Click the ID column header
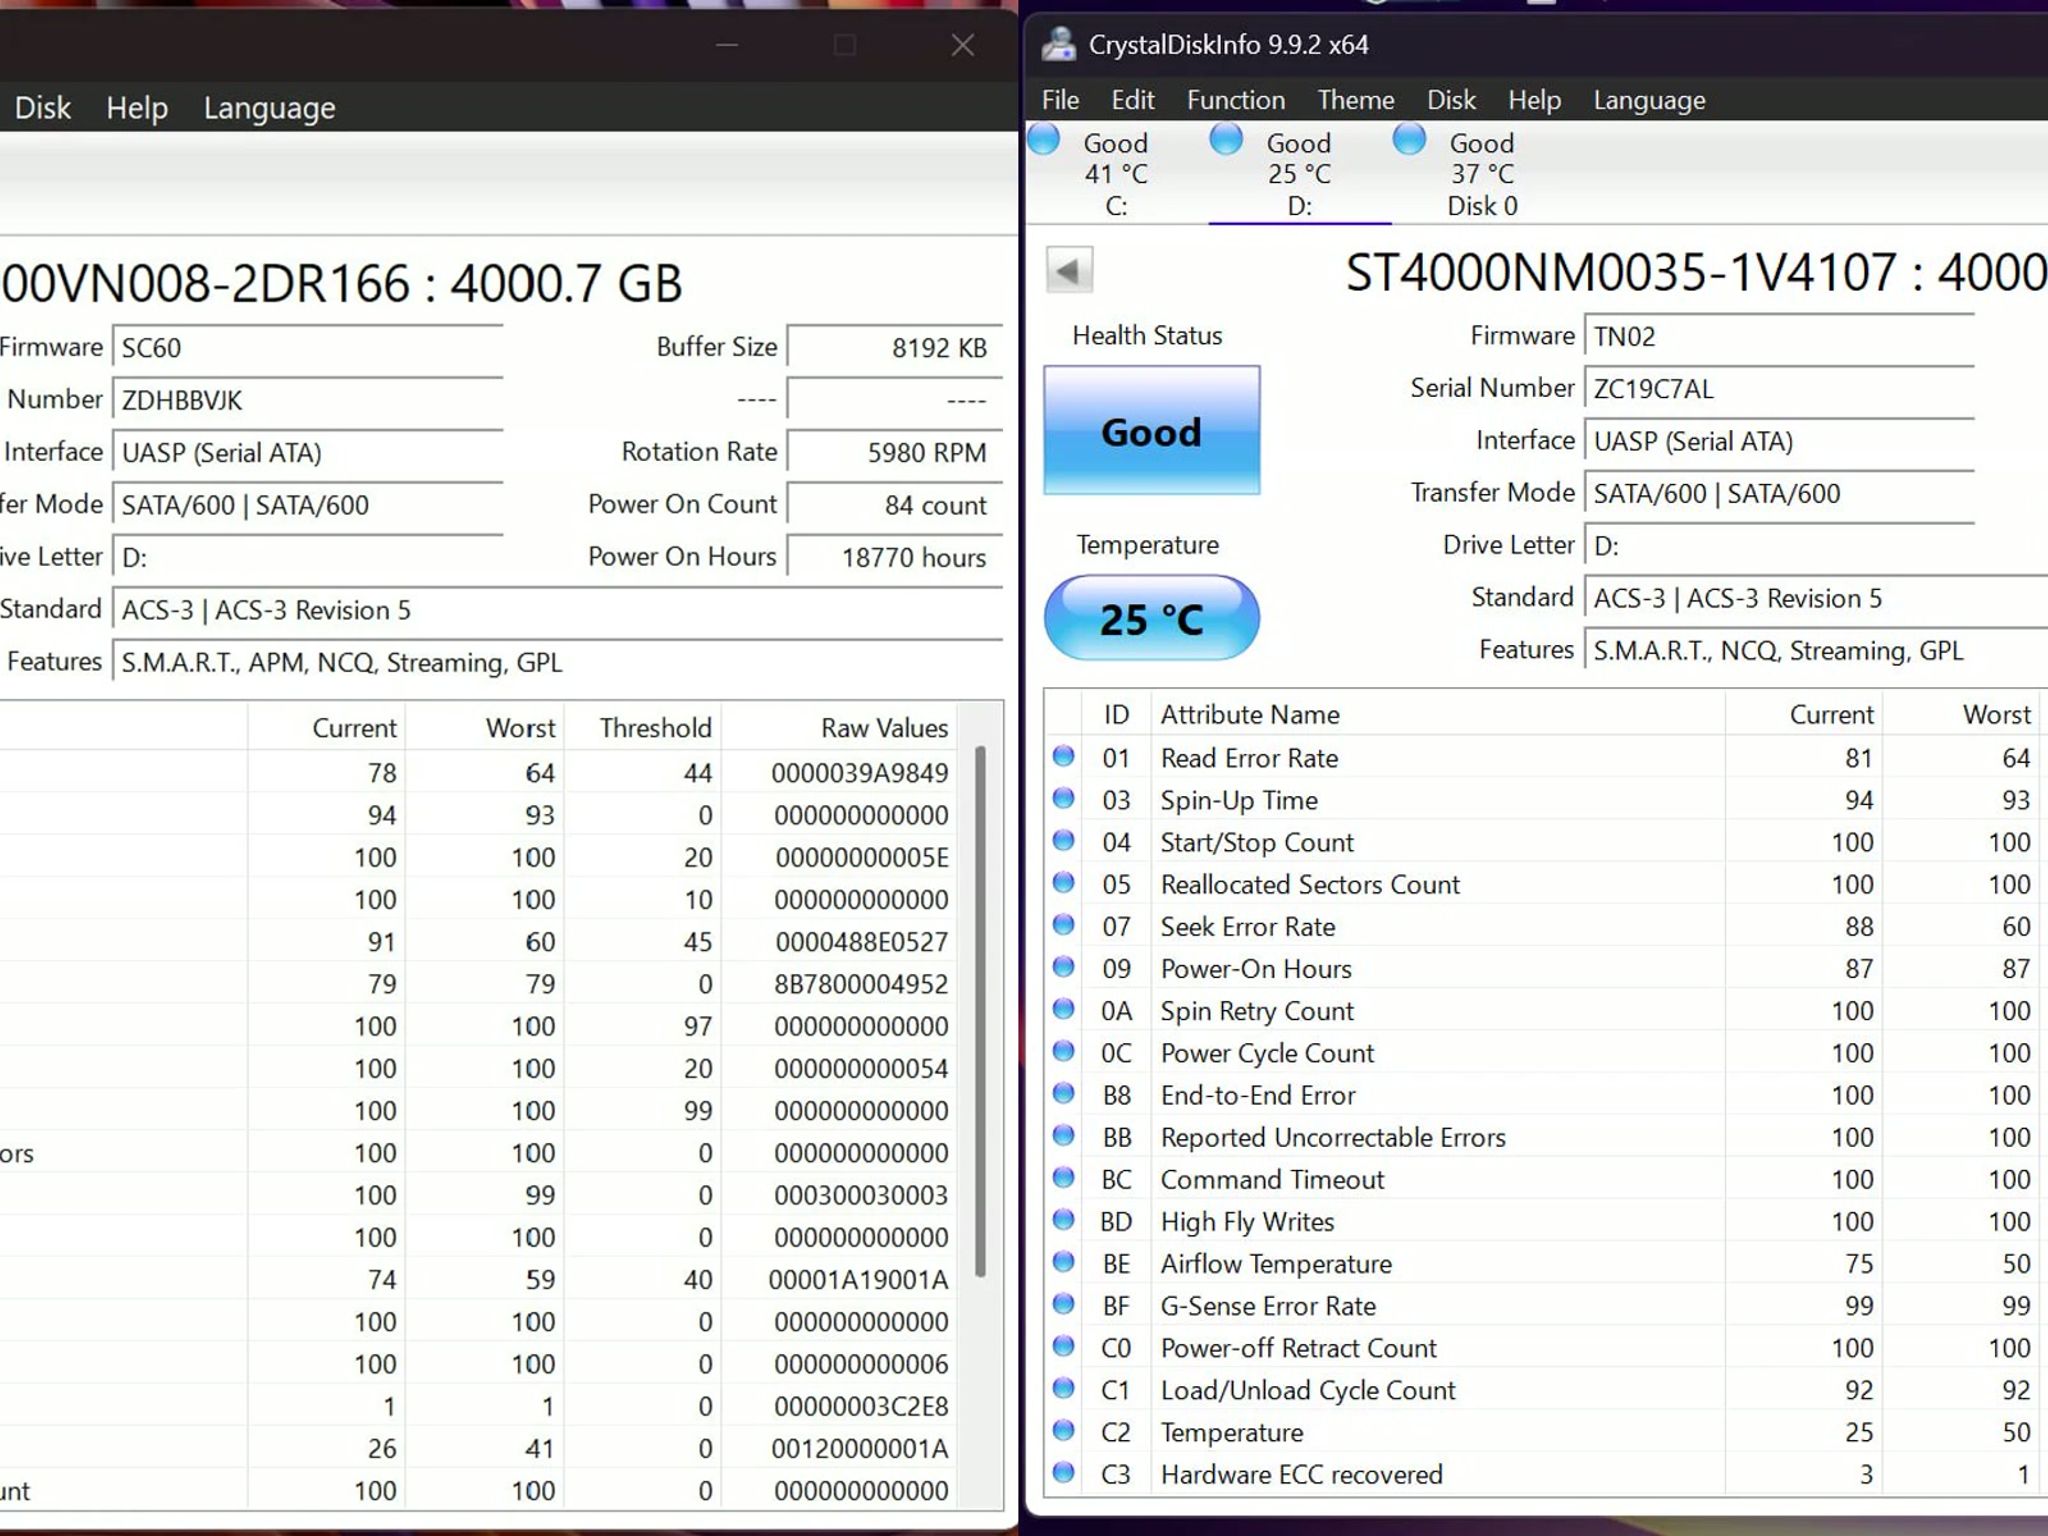This screenshot has height=1536, width=2048. pyautogui.click(x=1116, y=714)
